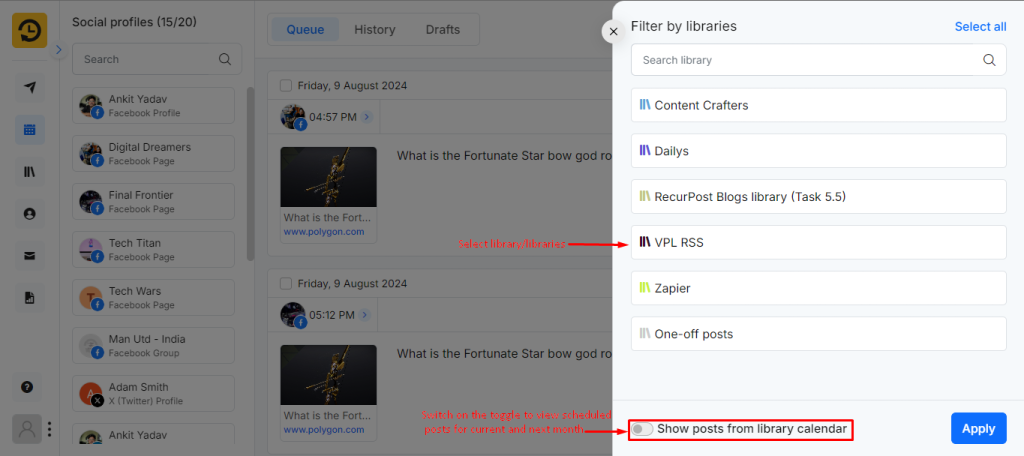Check the first Friday, 9 August 2024 checkbox

pos(285,86)
